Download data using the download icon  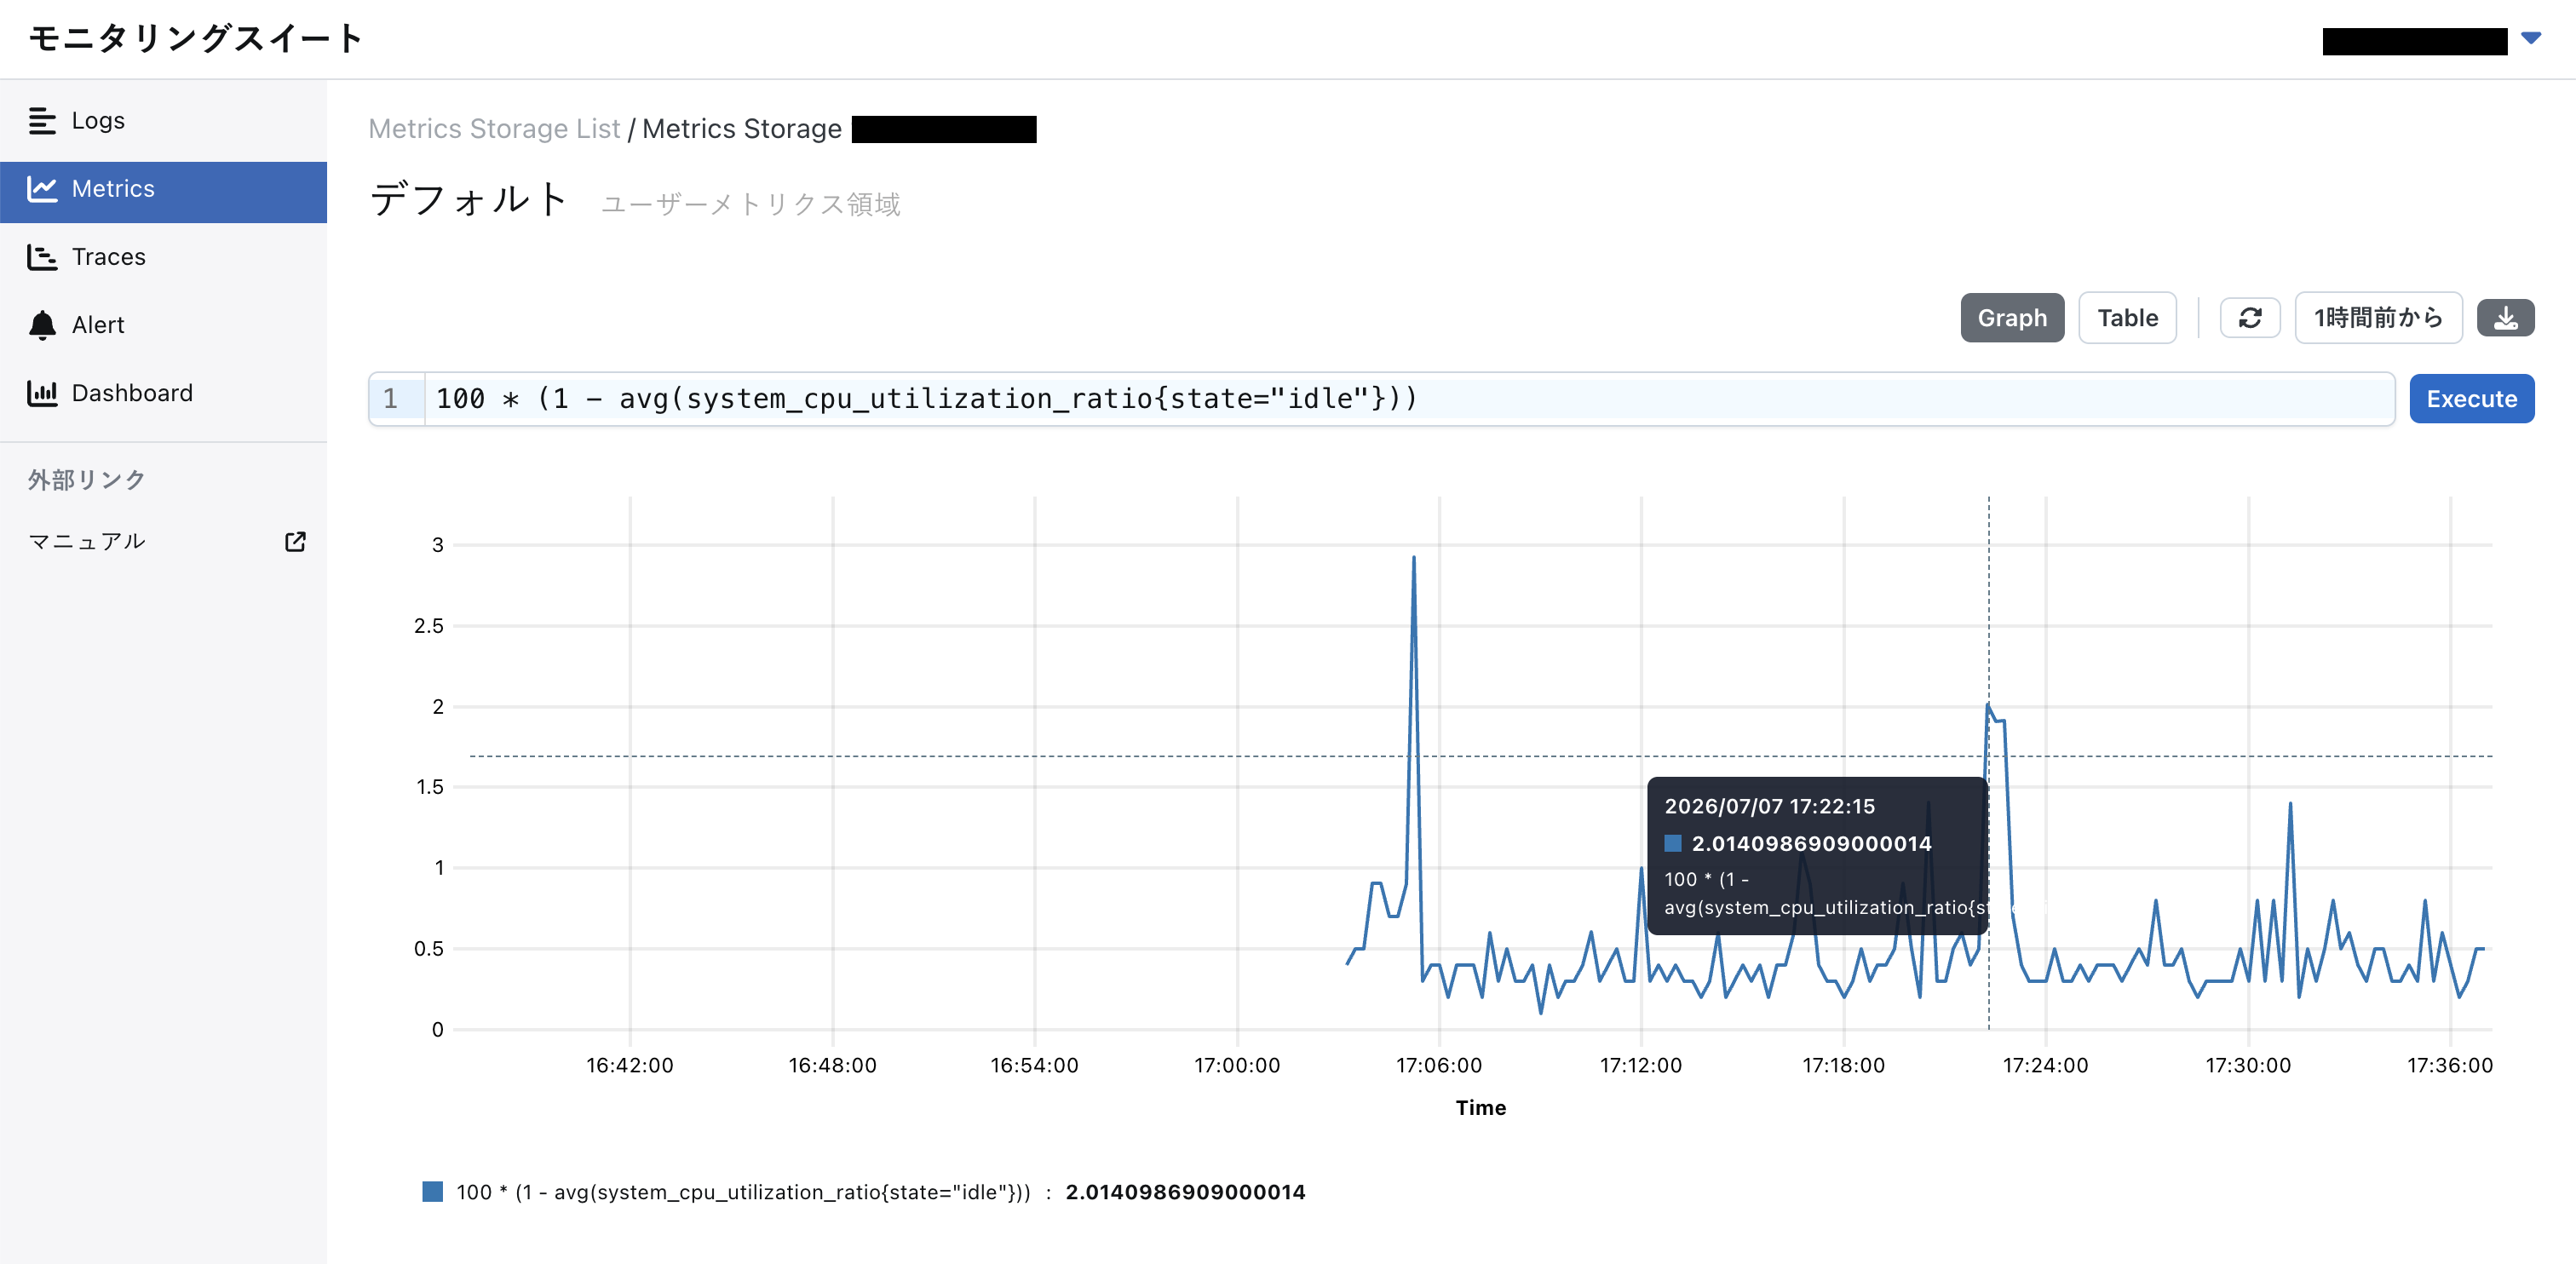pos(2505,318)
